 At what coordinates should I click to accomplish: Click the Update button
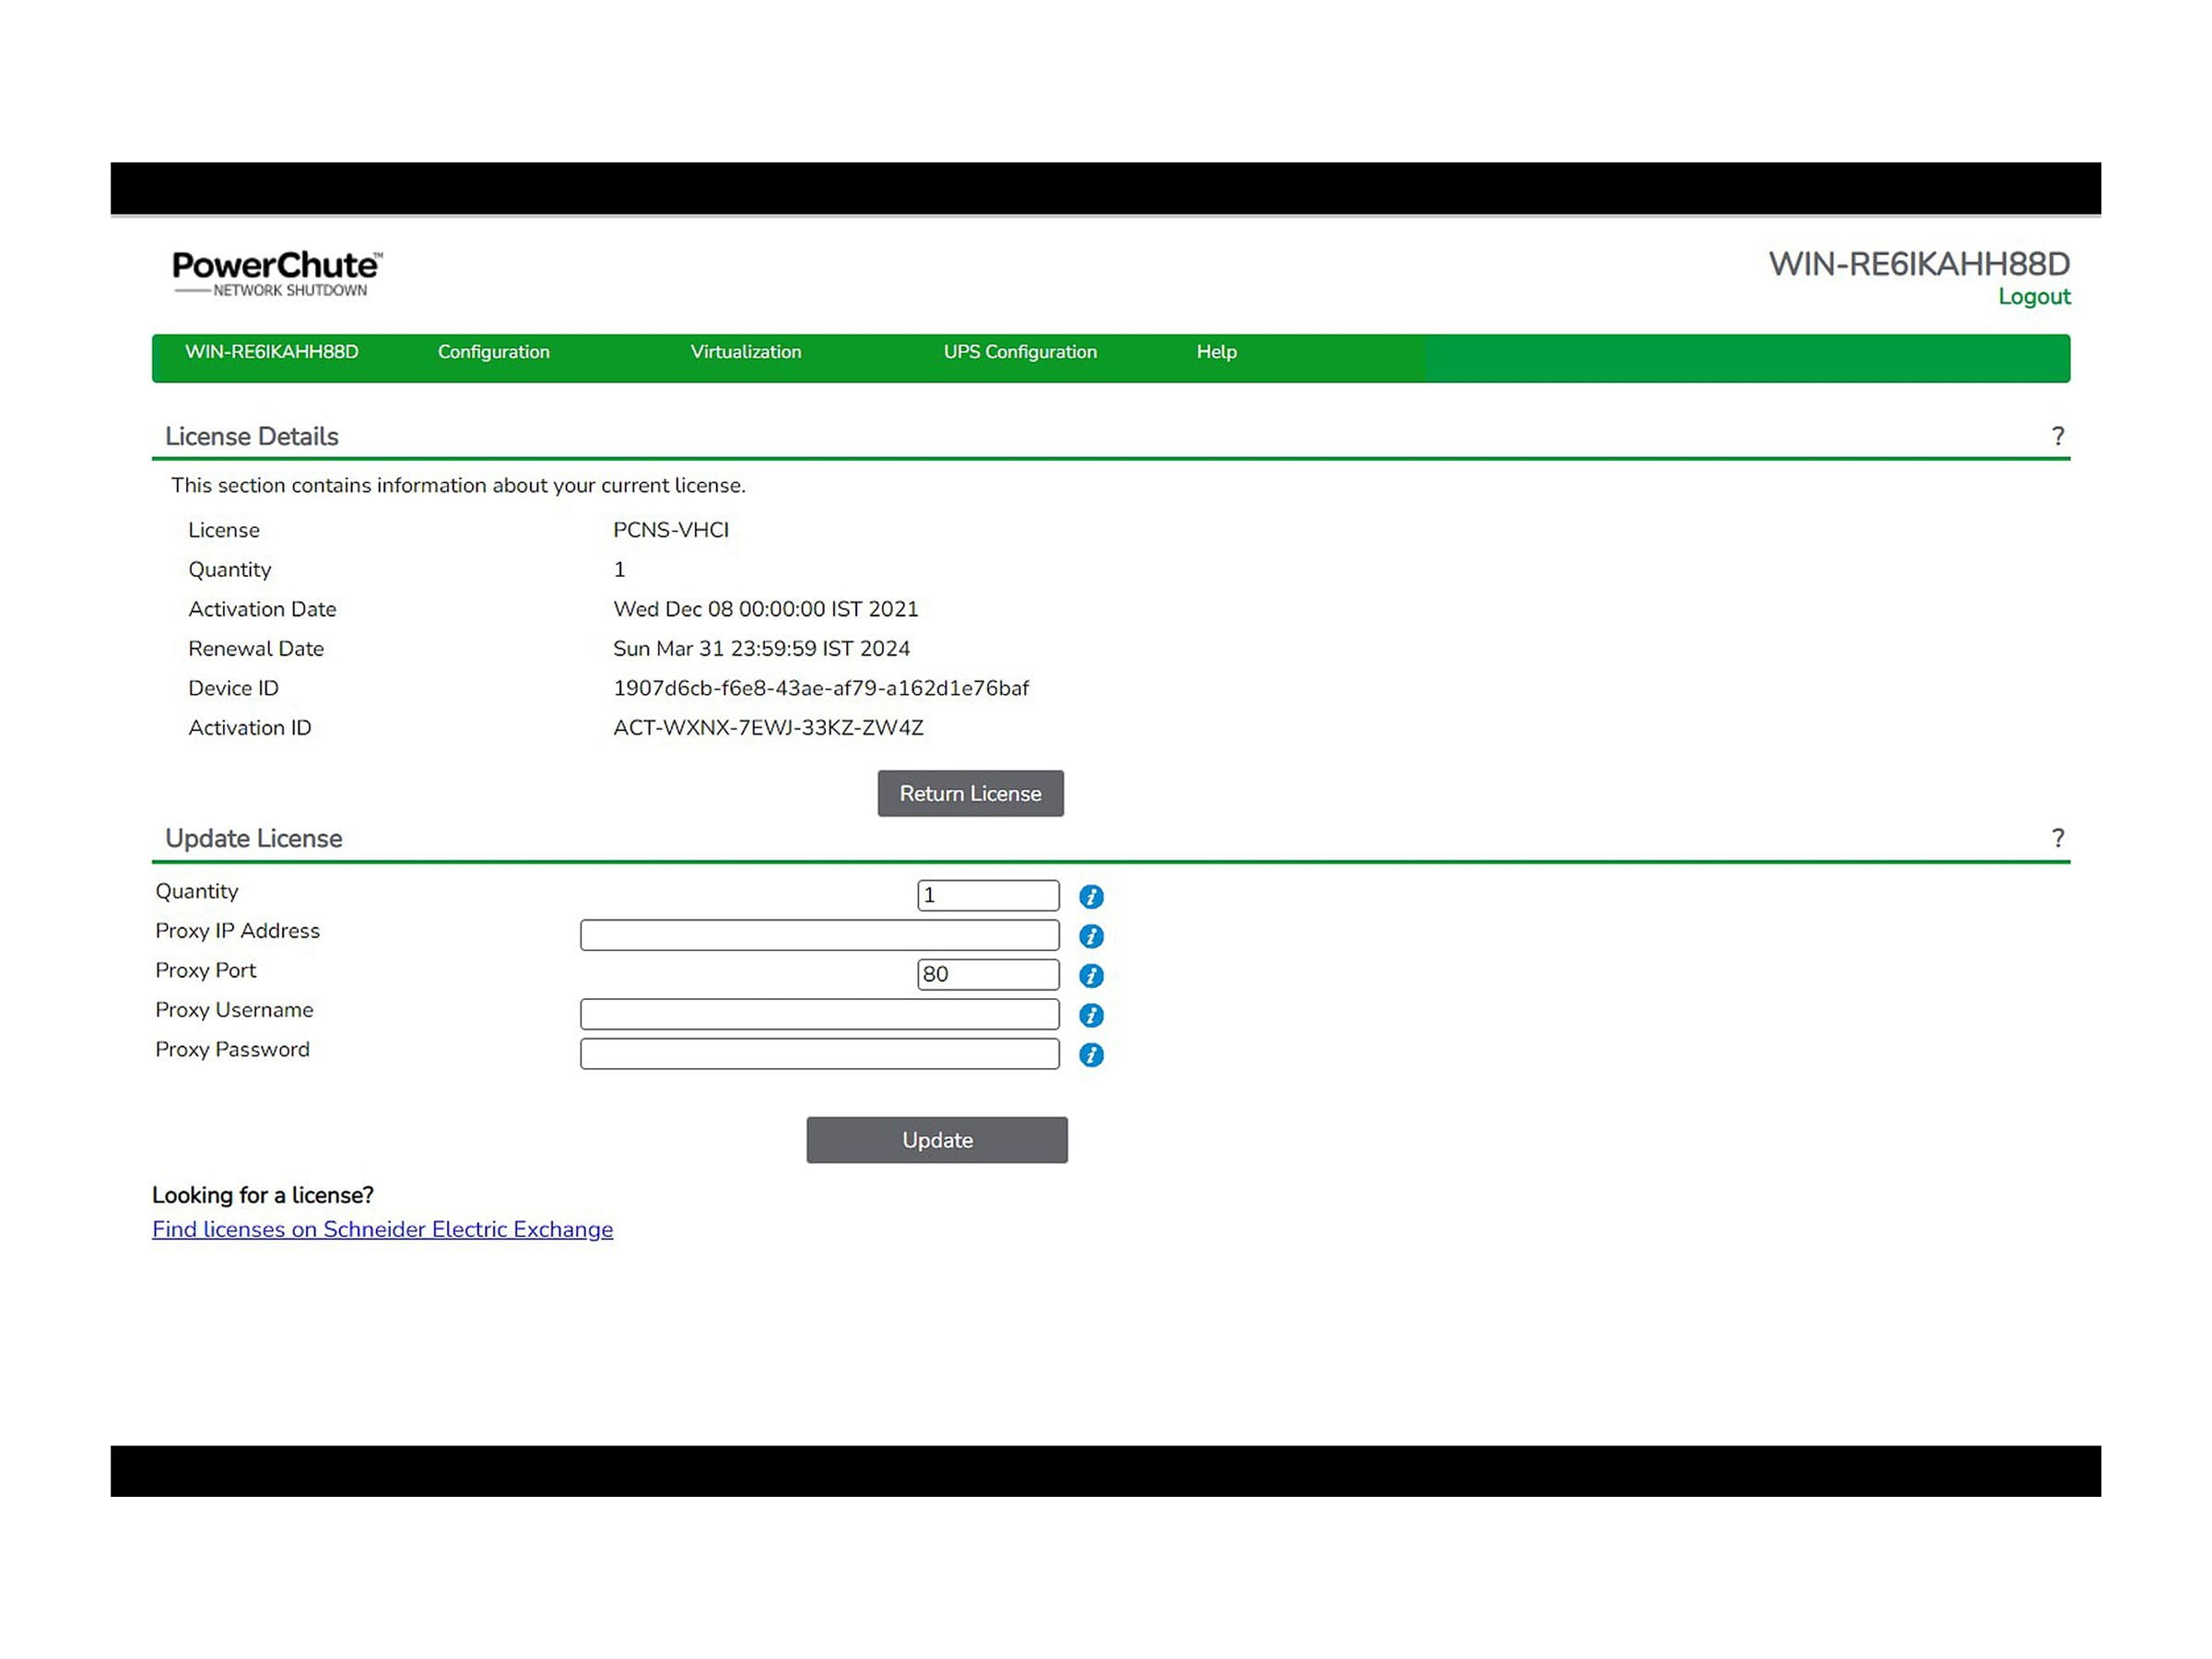point(937,1140)
